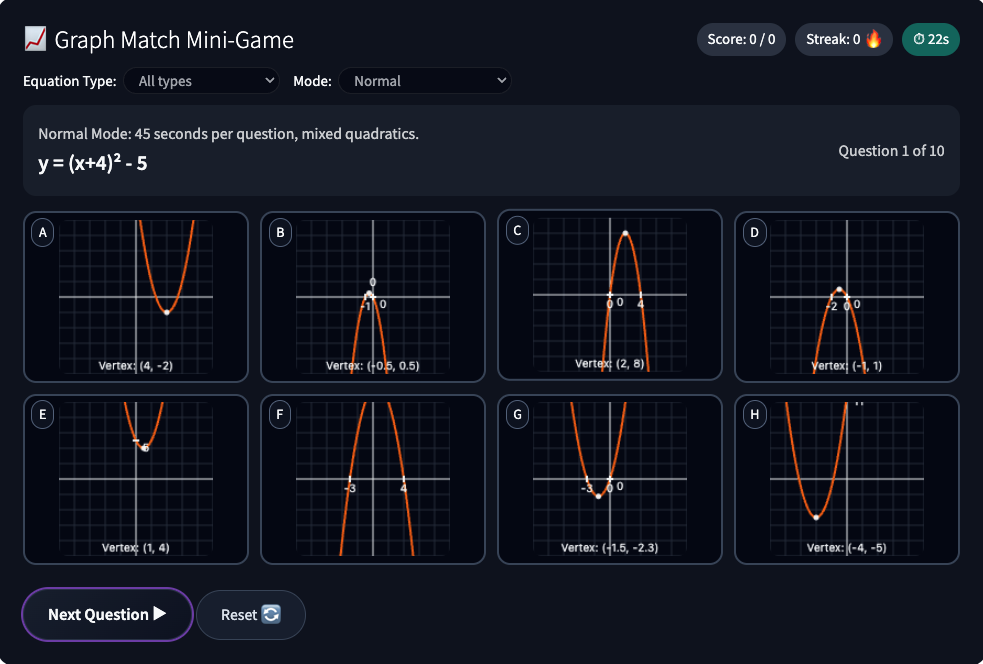This screenshot has height=664, width=983.
Task: Click the letter H badge on last graph
Action: (753, 417)
